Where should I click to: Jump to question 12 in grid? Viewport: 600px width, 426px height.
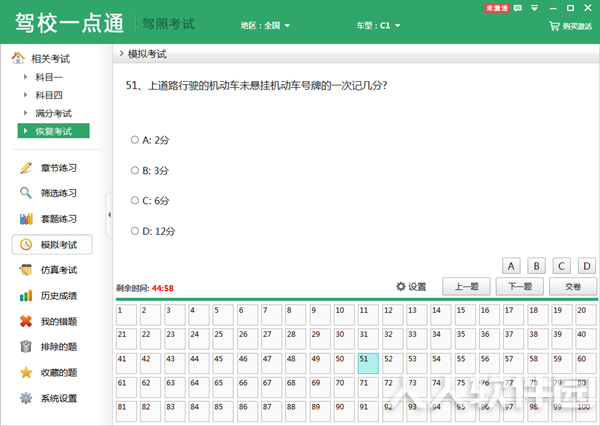tap(393, 315)
